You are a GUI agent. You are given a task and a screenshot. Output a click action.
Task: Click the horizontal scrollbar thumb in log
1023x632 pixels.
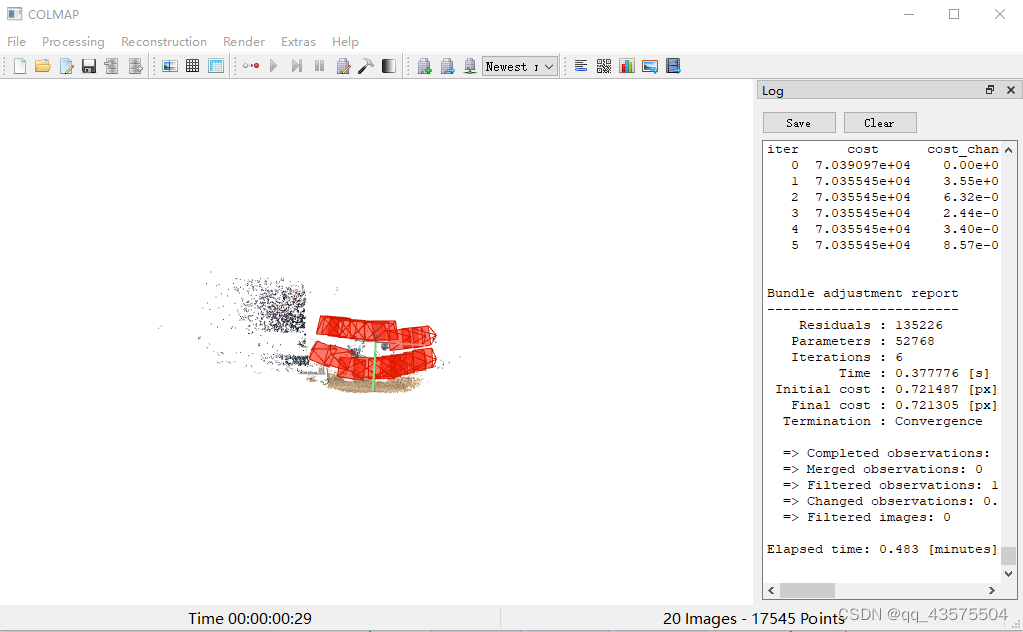pos(807,590)
